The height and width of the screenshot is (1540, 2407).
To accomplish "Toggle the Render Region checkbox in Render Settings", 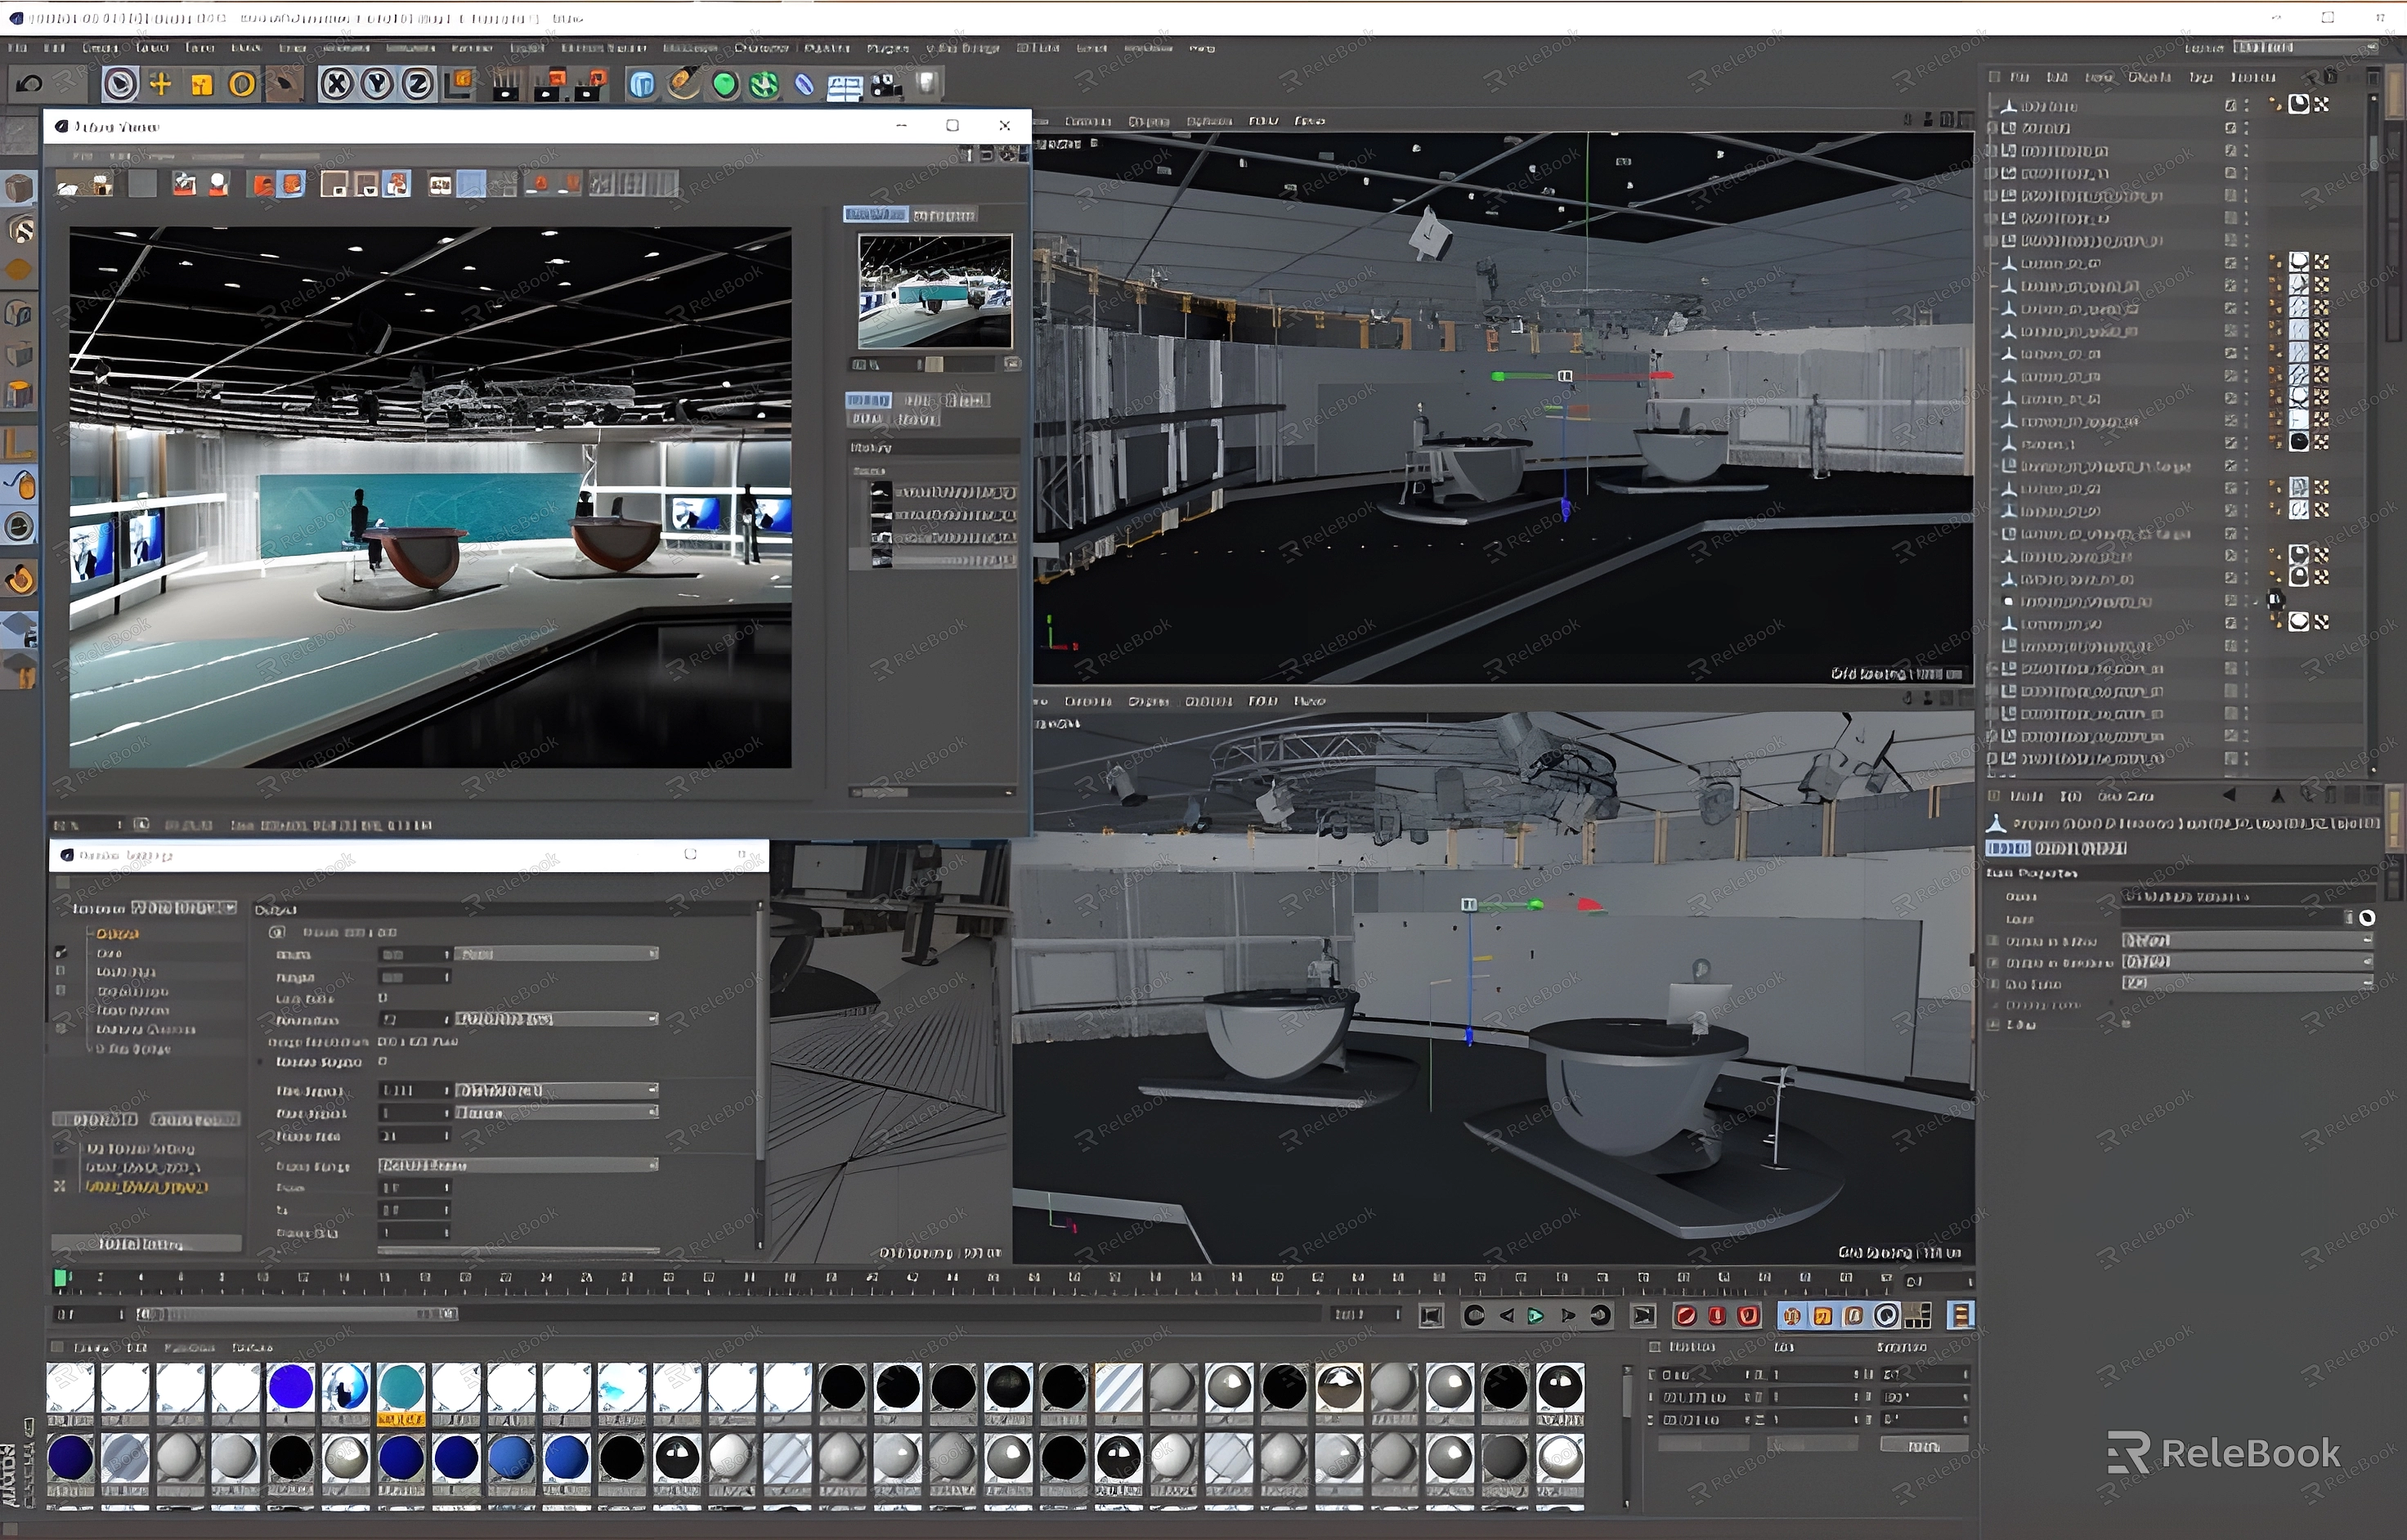I will pos(383,1061).
